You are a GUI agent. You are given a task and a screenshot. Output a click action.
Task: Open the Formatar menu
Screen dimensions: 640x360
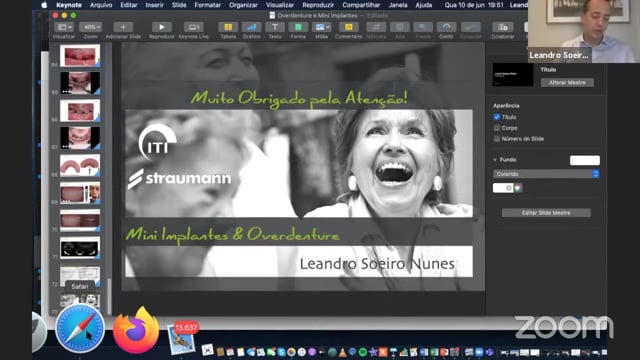tap(207, 5)
